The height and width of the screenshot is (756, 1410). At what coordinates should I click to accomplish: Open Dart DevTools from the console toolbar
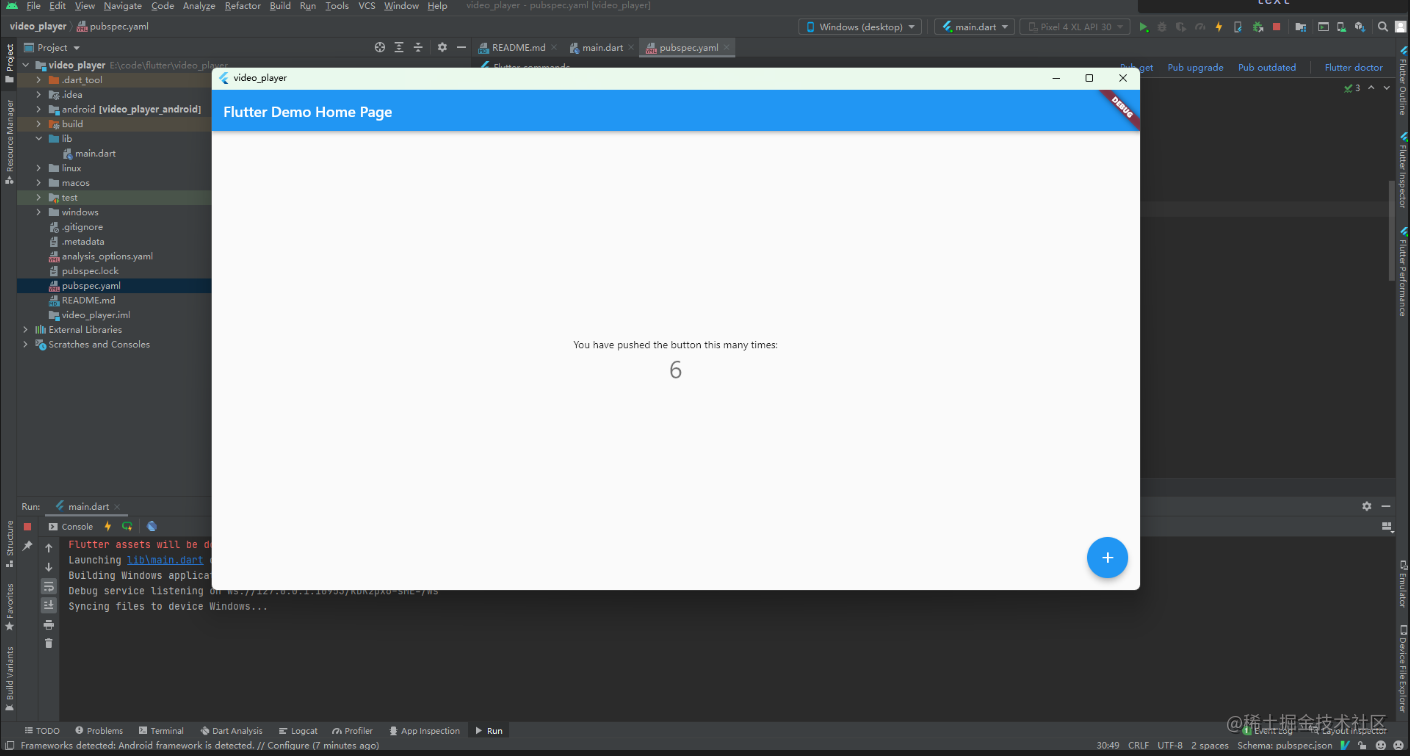(x=151, y=526)
